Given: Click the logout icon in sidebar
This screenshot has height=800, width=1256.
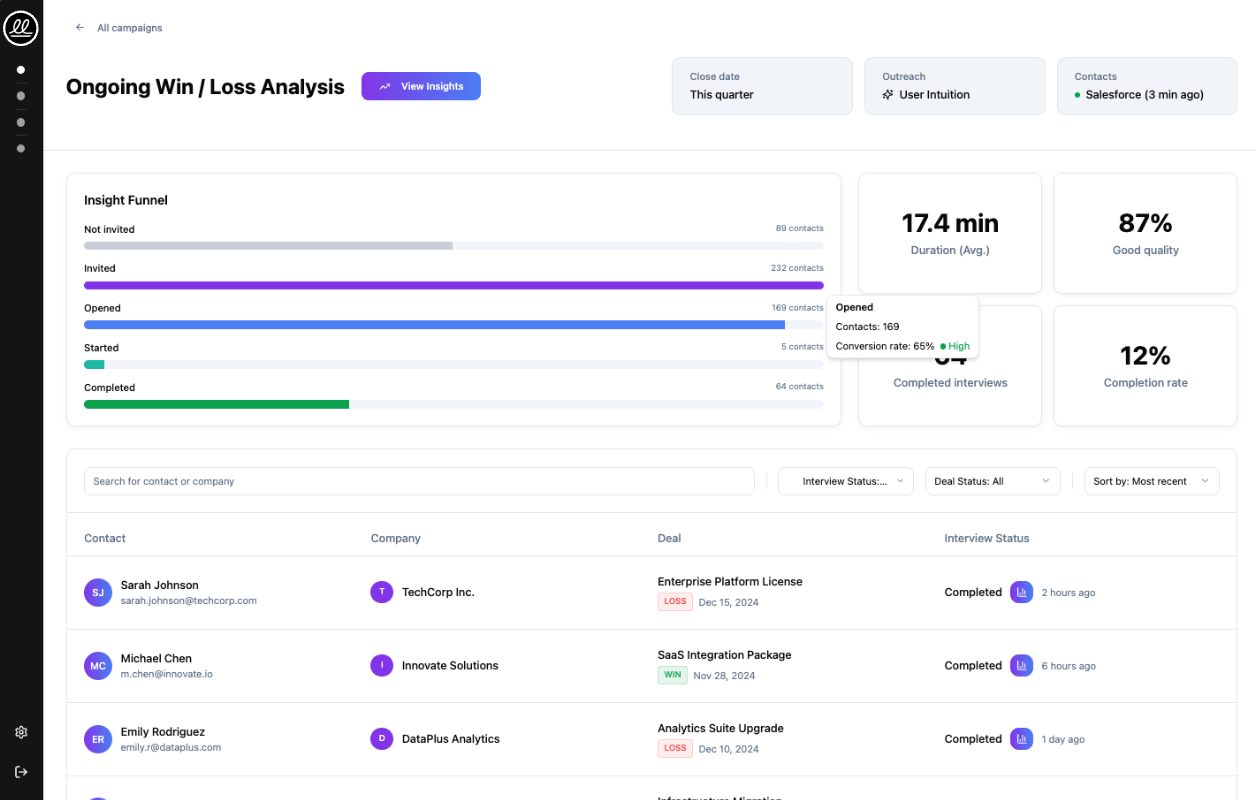Looking at the screenshot, I should pos(21,772).
